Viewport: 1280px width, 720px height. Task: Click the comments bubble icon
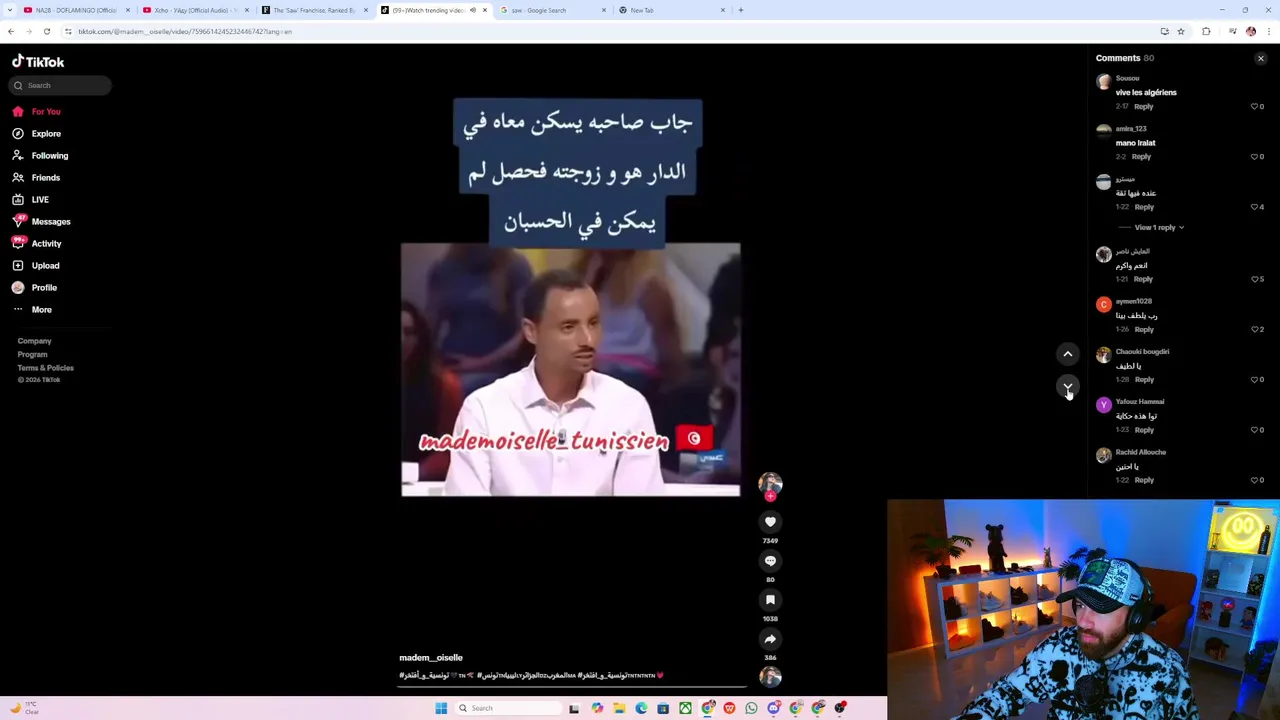770,561
